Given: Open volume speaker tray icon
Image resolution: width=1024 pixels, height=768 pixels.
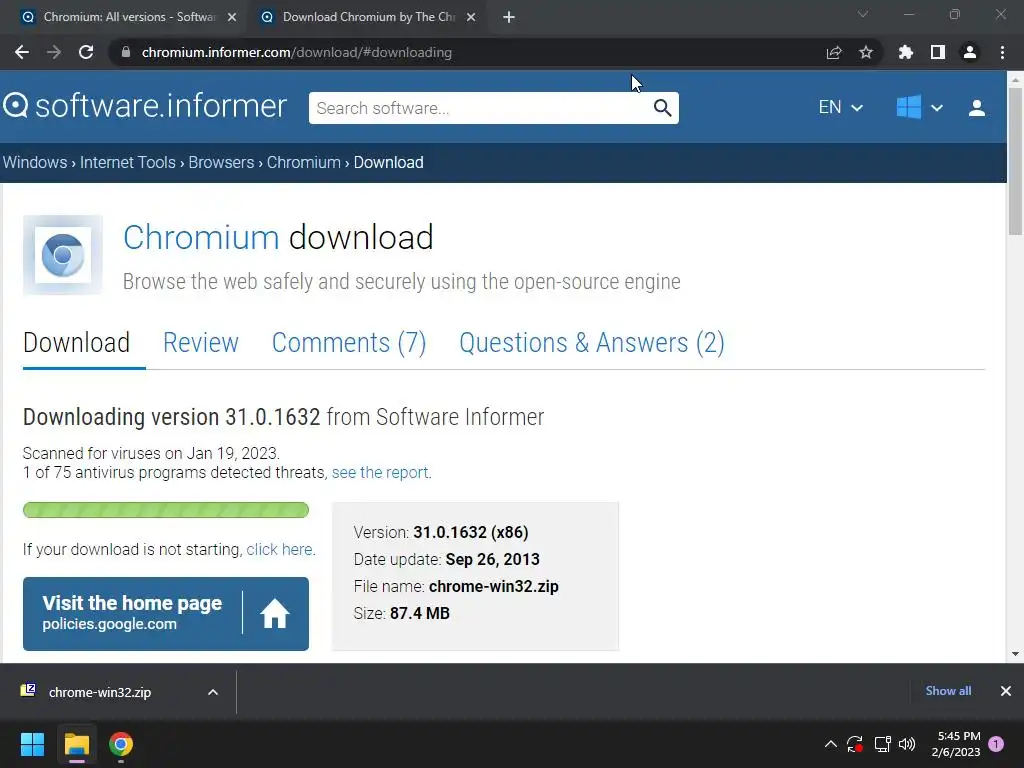Looking at the screenshot, I should (907, 744).
